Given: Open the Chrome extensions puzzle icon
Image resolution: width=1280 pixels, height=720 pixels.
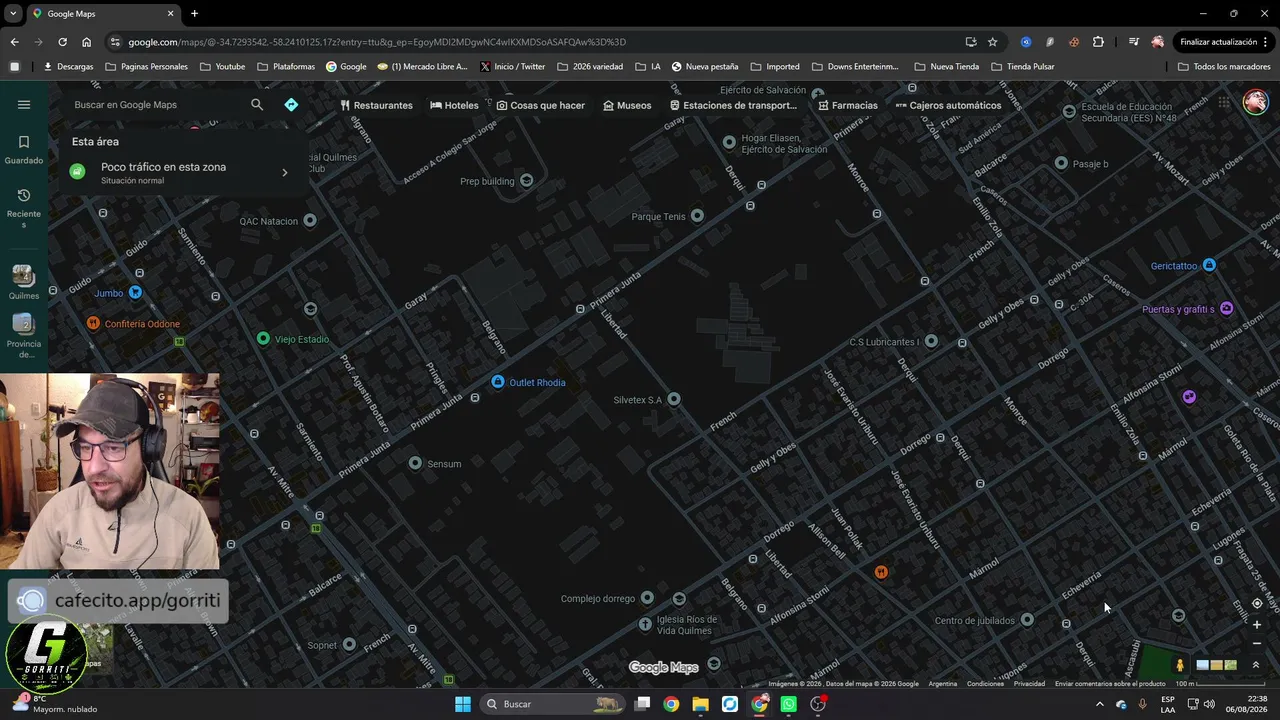Looking at the screenshot, I should coord(1098,42).
